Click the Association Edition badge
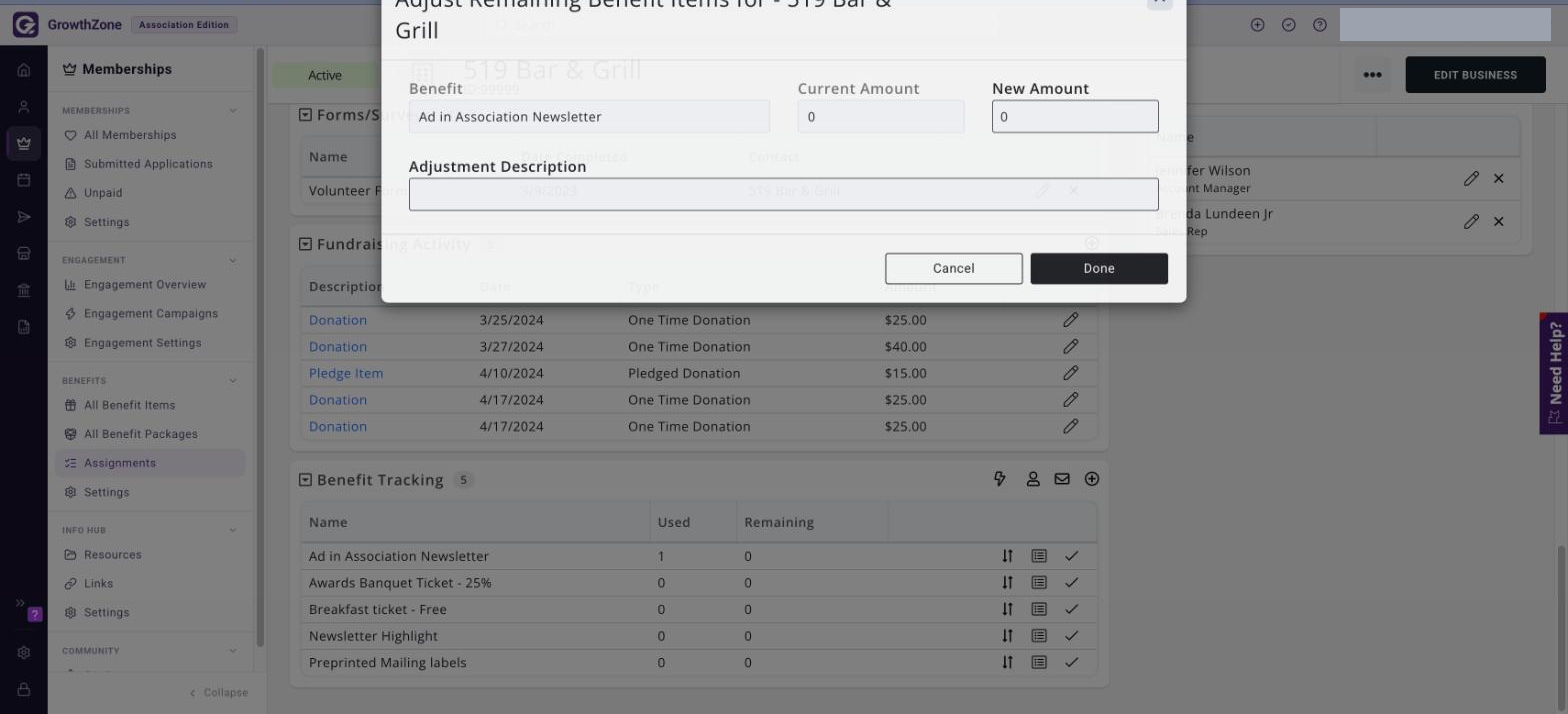Viewport: 1568px width, 714px height. pos(184,25)
